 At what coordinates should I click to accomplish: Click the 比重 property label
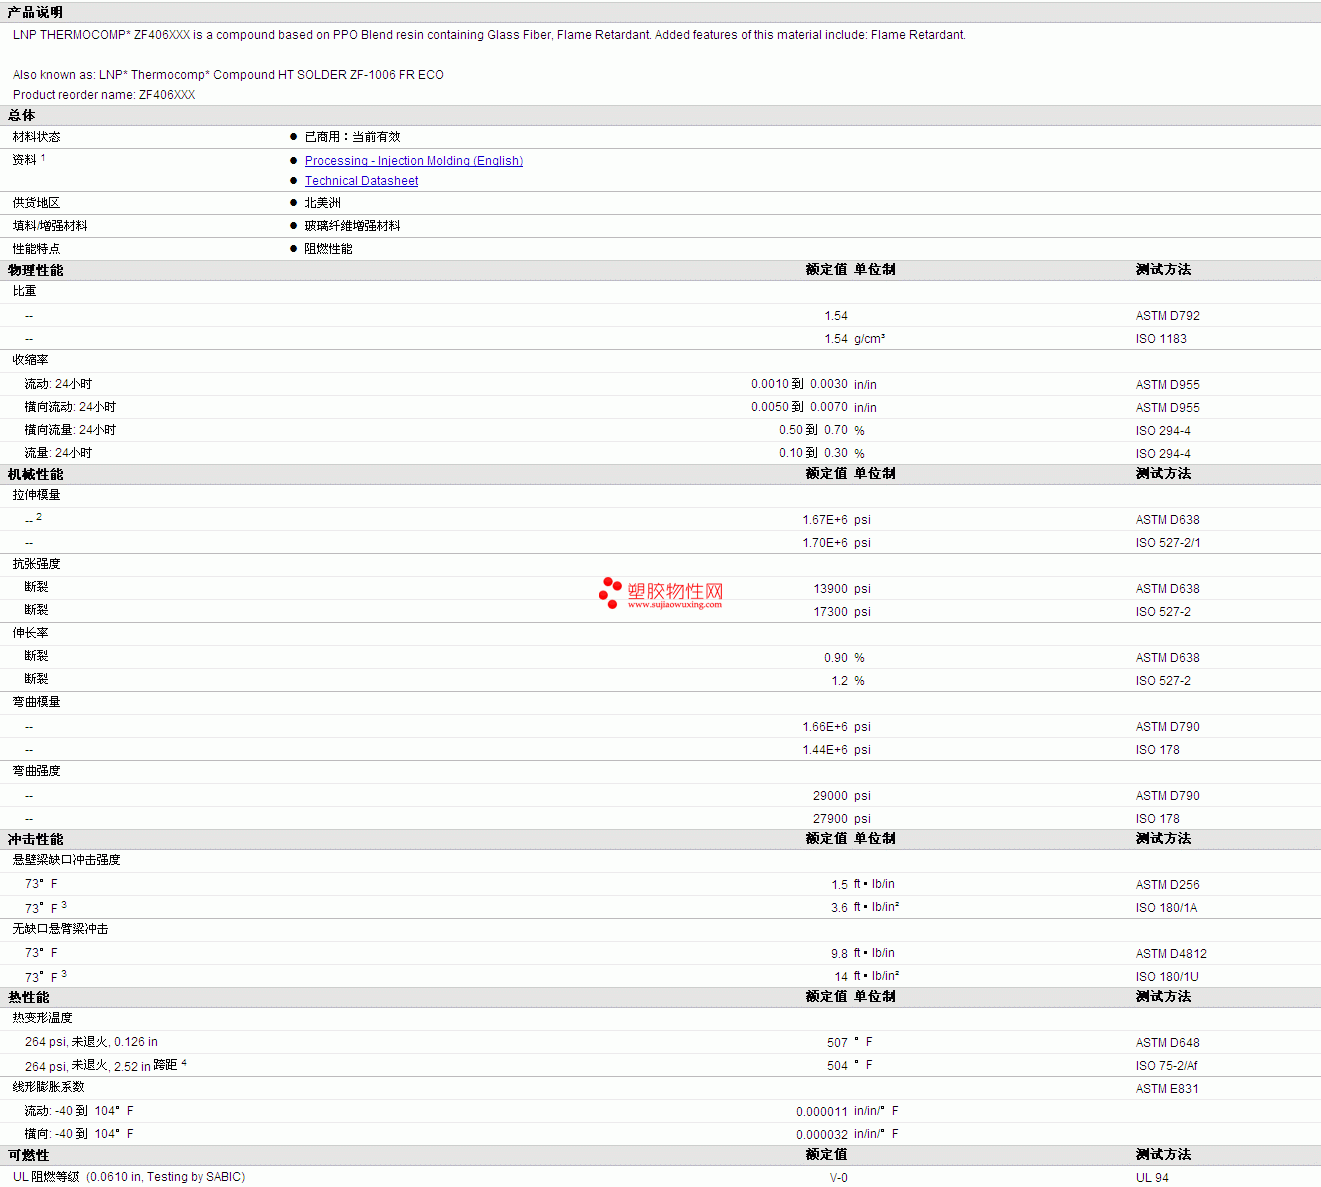(x=25, y=291)
